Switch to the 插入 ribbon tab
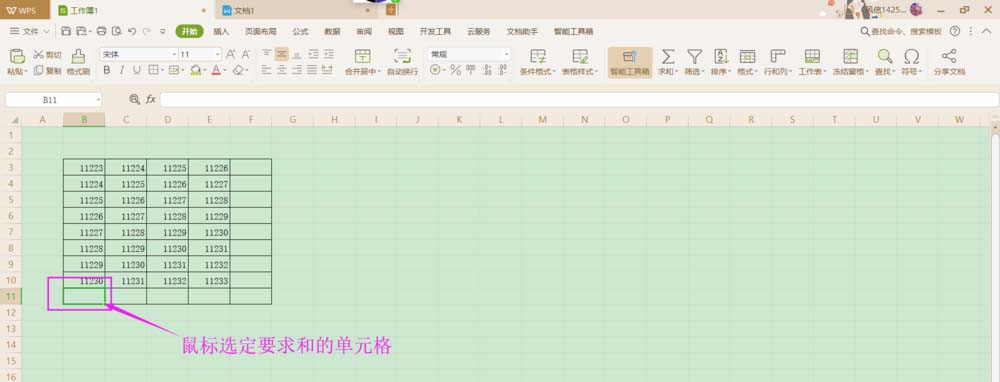This screenshot has width=1000, height=382. pos(221,31)
